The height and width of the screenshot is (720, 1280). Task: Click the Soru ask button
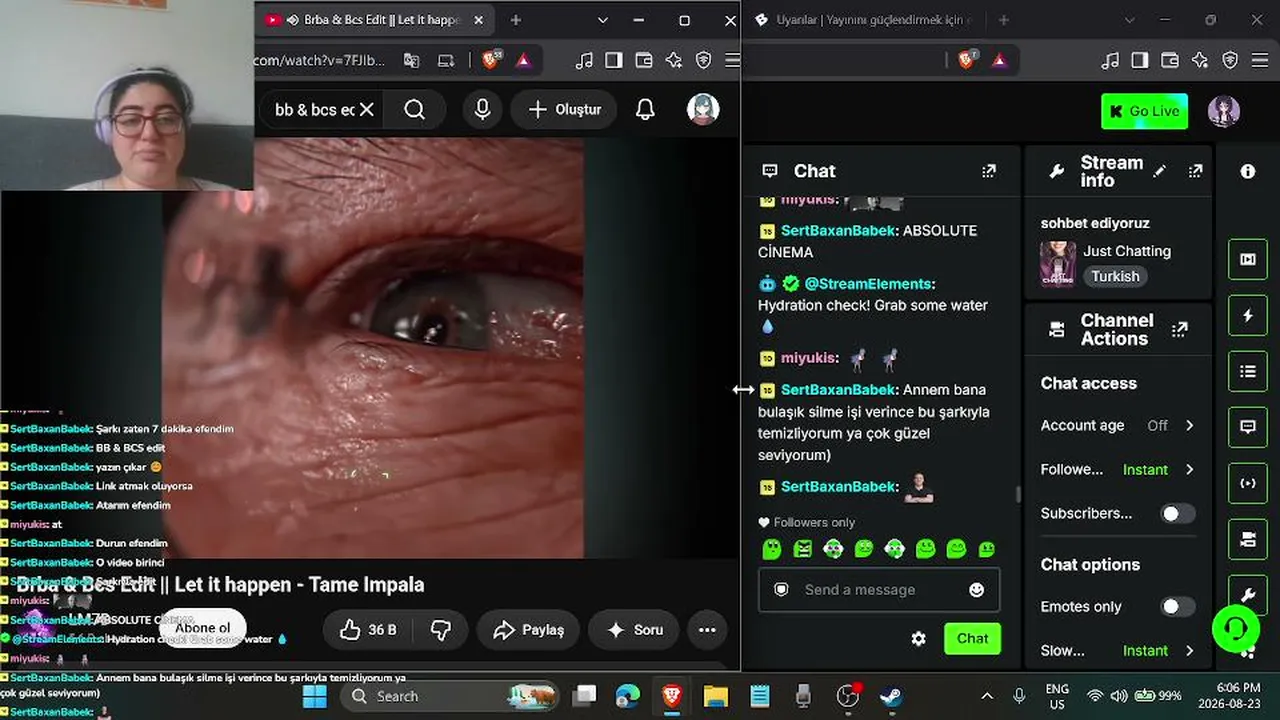(635, 630)
